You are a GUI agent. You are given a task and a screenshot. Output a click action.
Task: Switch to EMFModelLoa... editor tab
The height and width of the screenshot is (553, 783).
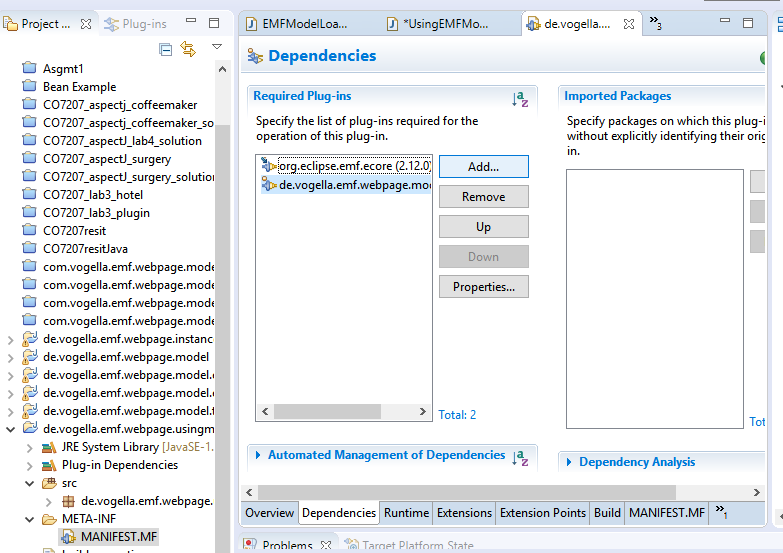[x=299, y=24]
